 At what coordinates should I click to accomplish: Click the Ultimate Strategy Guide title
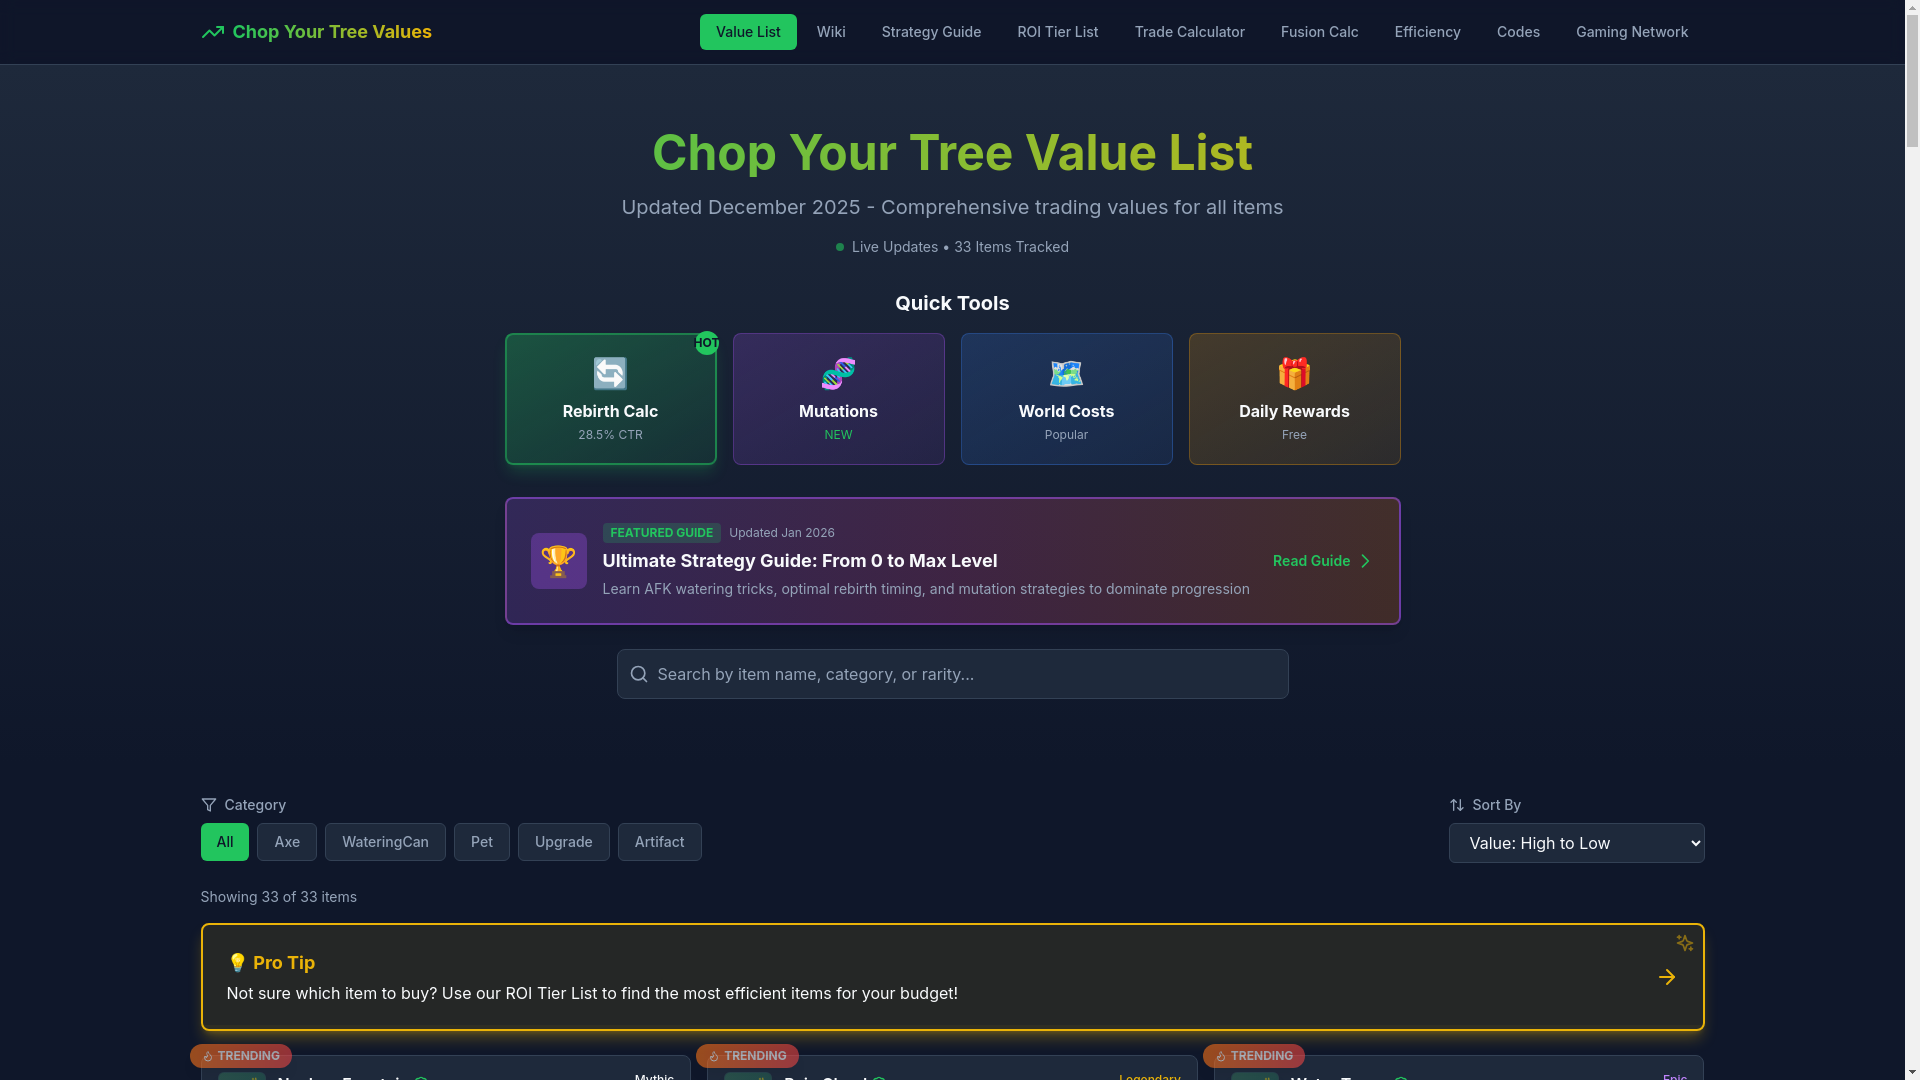[800, 561]
